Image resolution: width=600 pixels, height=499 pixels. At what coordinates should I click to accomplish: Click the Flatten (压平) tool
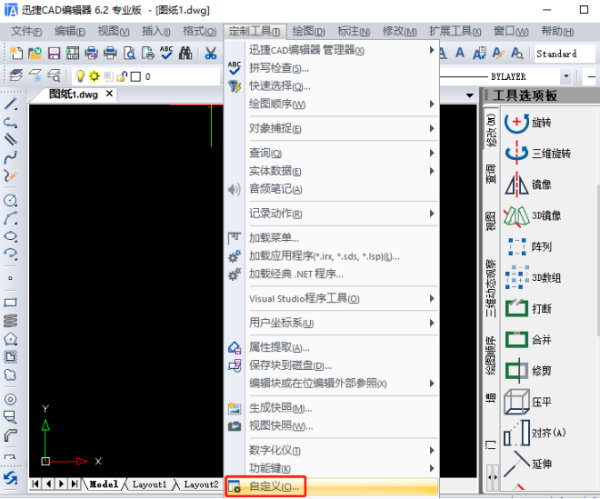click(x=528, y=402)
